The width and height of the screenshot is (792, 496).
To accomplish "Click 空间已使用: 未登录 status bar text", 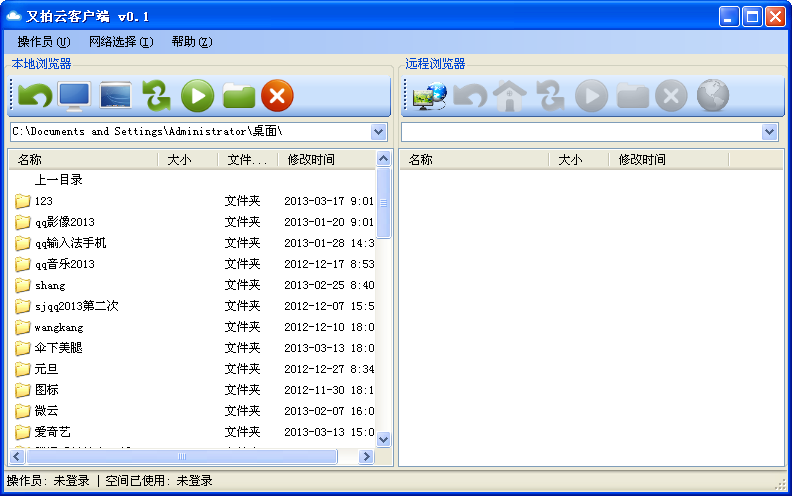I will pyautogui.click(x=159, y=481).
